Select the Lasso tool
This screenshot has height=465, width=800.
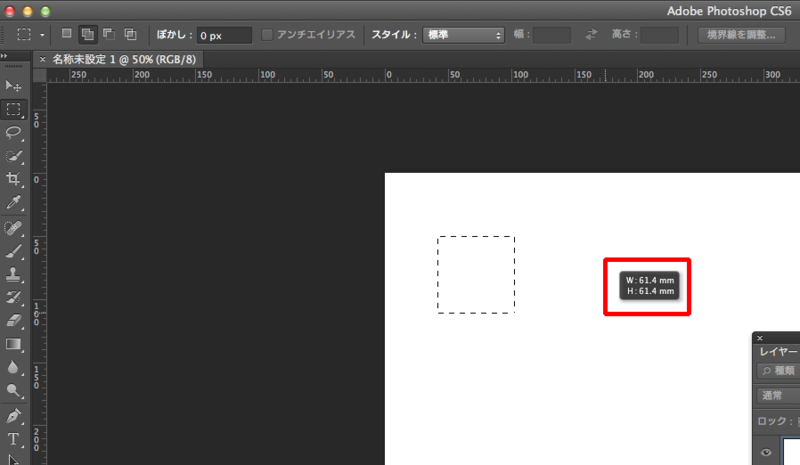point(13,133)
